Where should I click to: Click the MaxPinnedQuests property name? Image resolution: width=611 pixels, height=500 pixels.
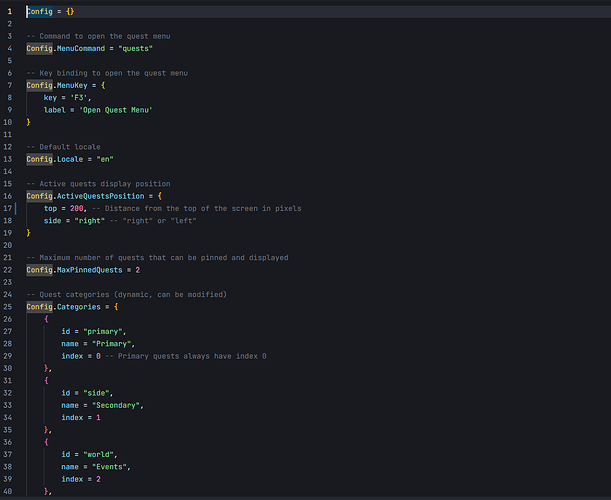(90, 270)
